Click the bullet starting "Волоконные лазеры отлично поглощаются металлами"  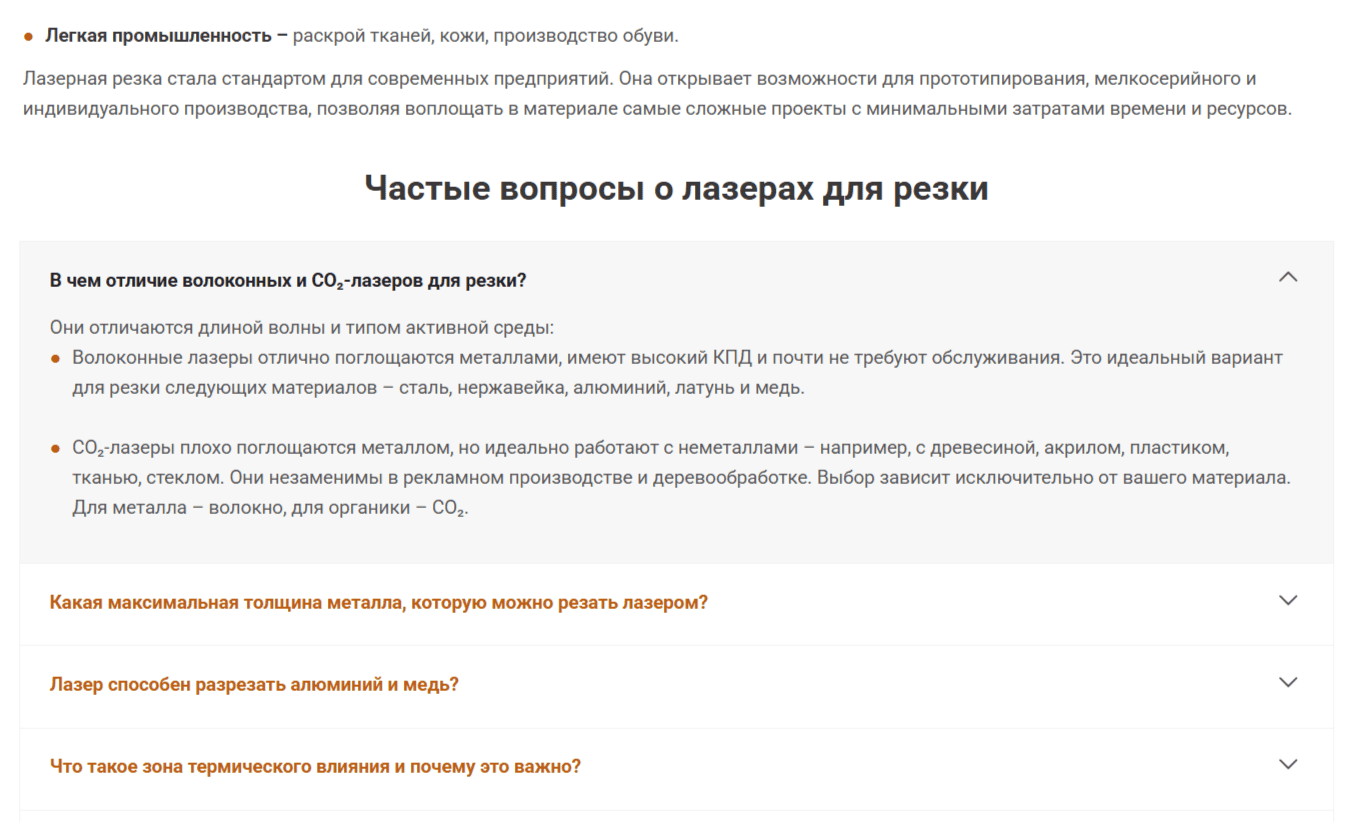677,373
